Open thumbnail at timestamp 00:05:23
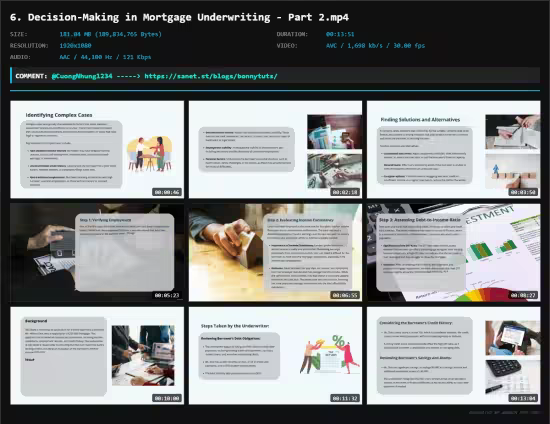This screenshot has width=550, height=424. 97,253
